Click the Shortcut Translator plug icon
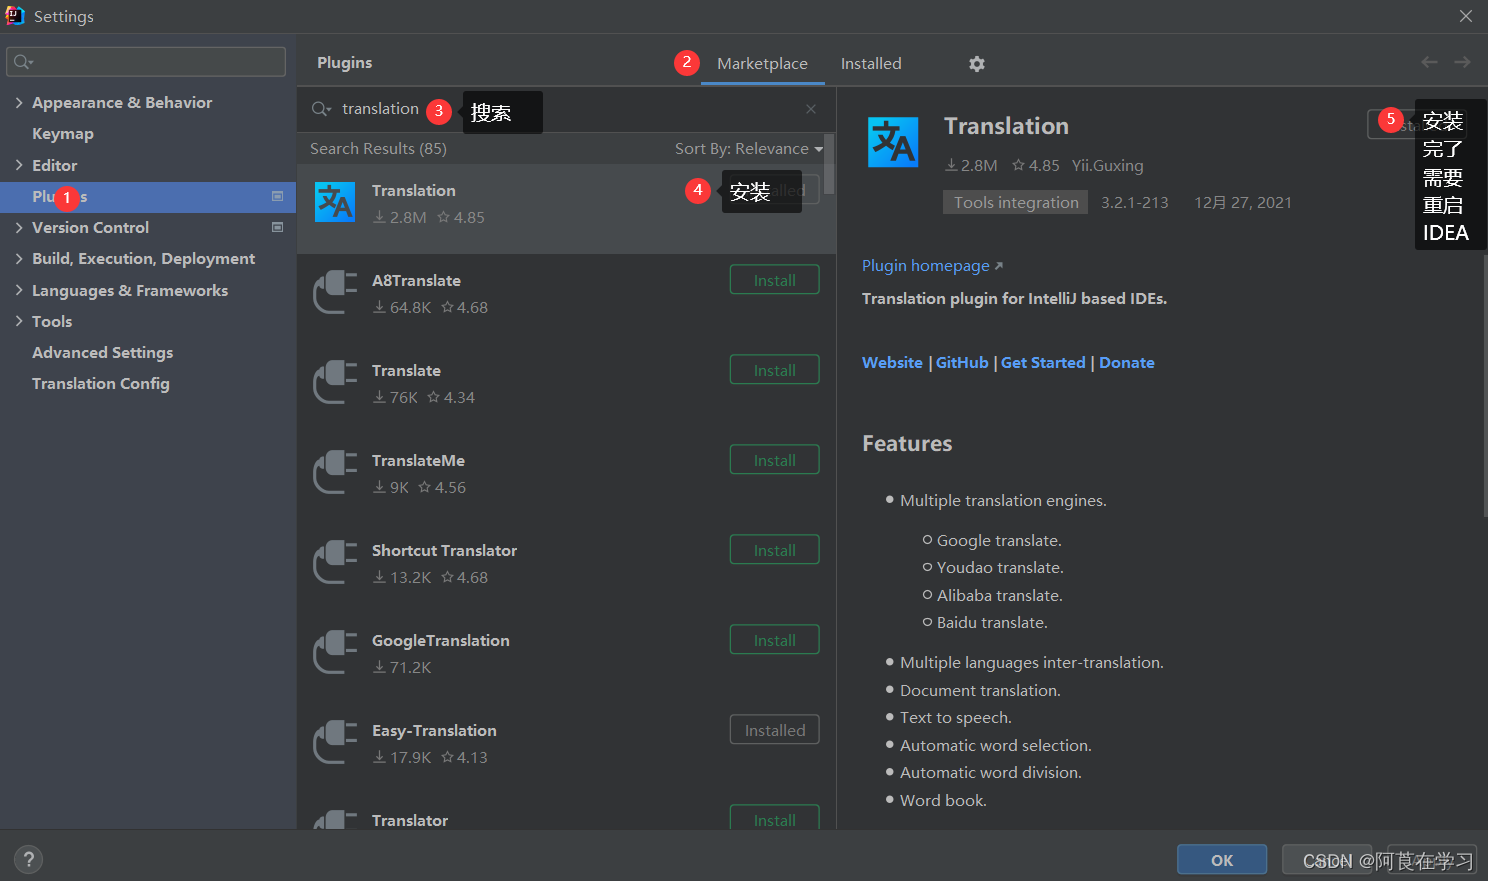Image resolution: width=1488 pixels, height=881 pixels. [x=335, y=562]
